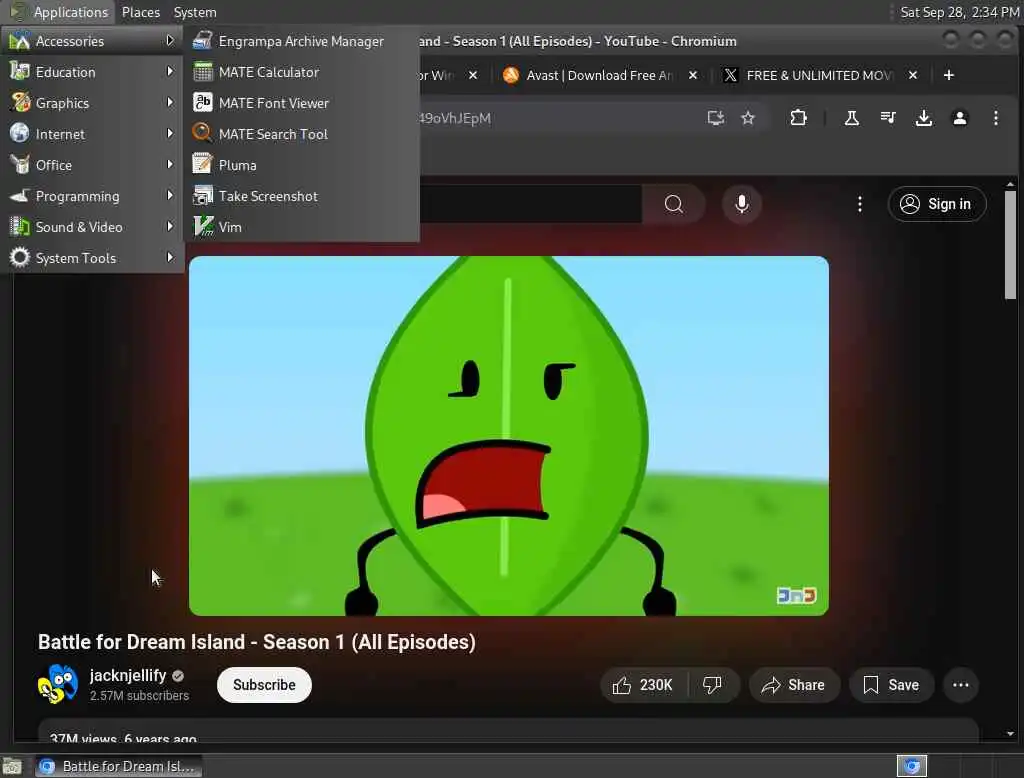Click the scrollbar down arrow
This screenshot has height=778, width=1024.
tap(1010, 734)
